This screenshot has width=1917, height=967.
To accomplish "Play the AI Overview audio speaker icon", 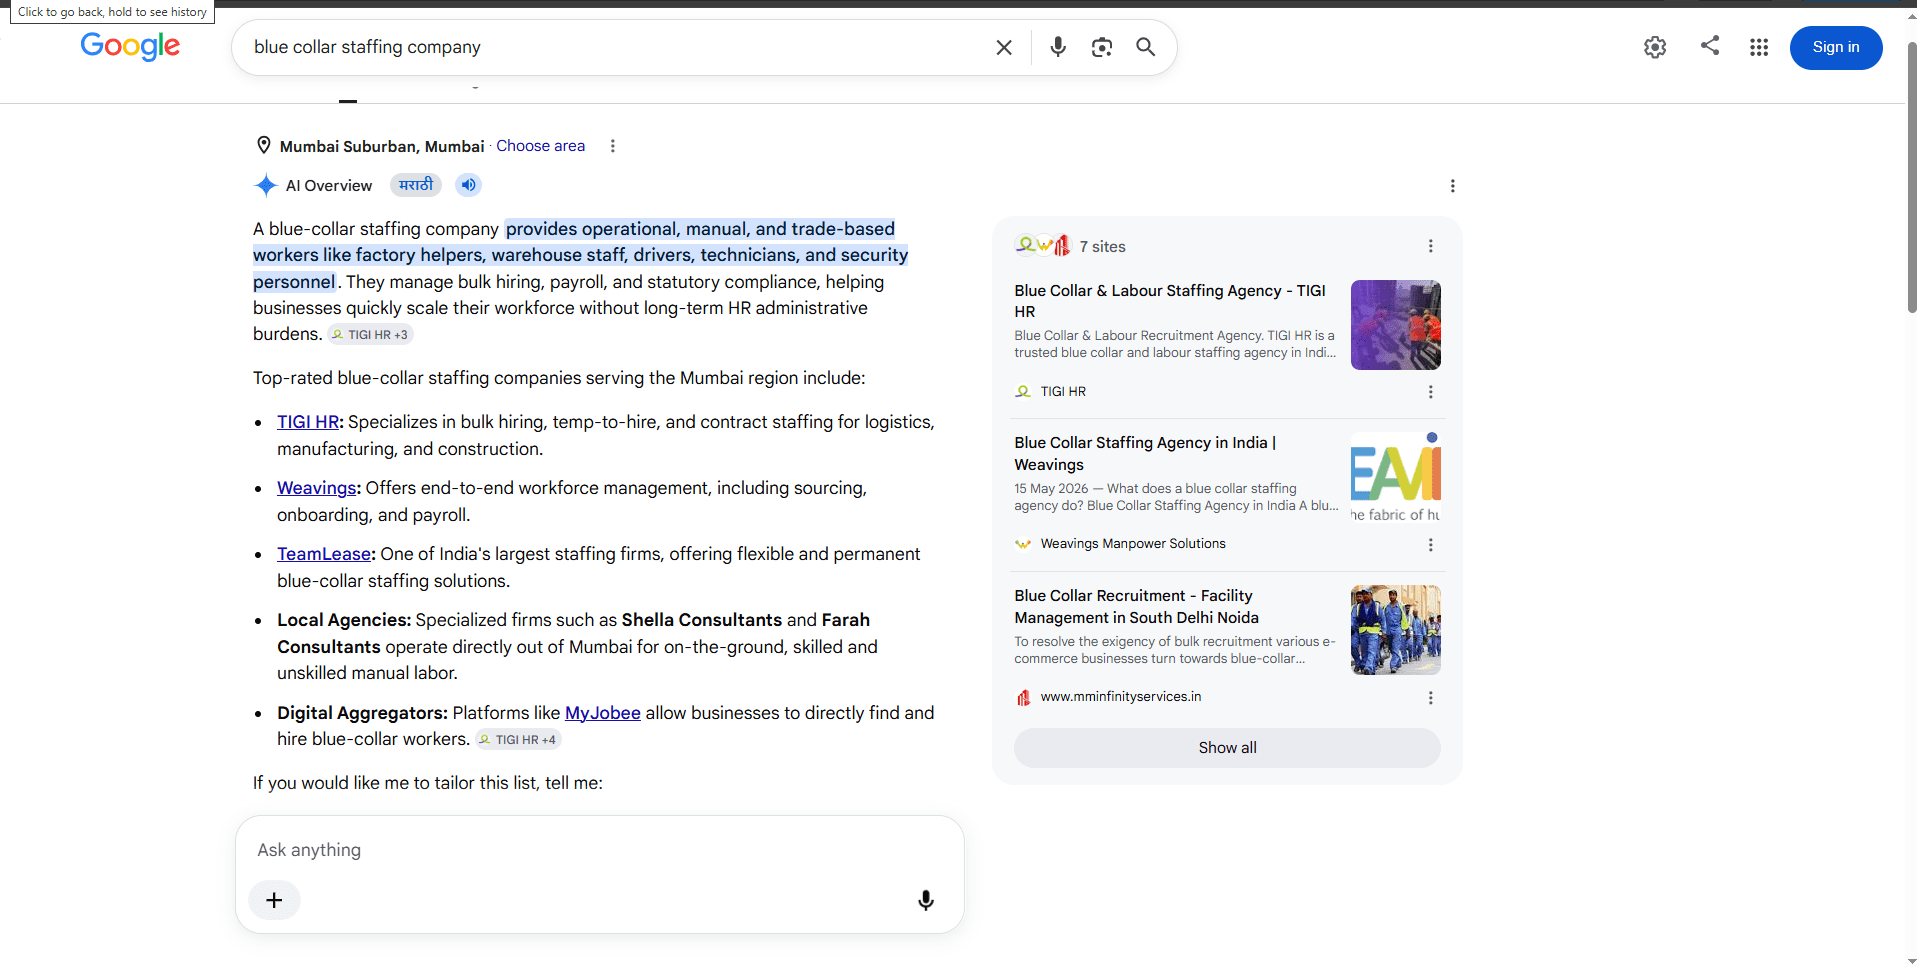I will [468, 185].
